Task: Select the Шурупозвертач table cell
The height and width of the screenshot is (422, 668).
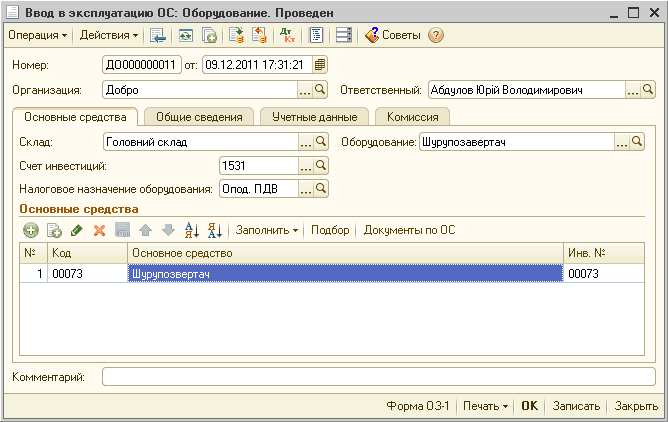Action: tap(346, 273)
